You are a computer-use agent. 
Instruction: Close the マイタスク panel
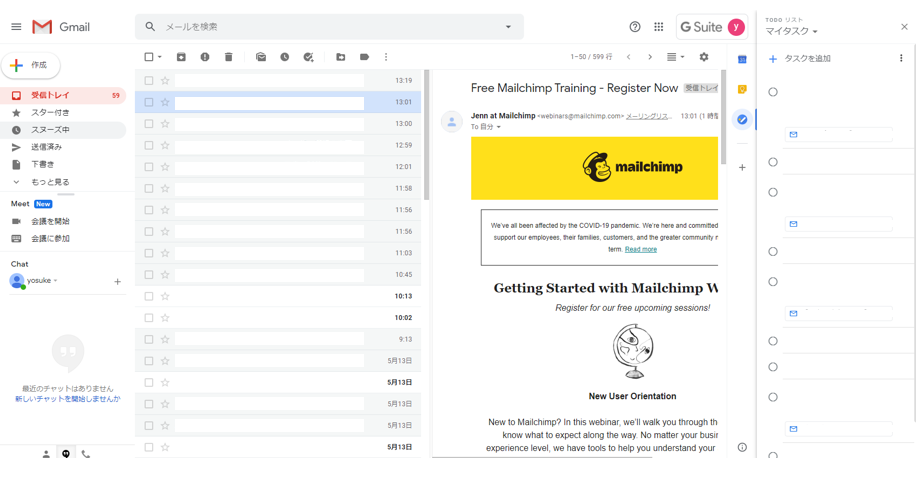(904, 27)
